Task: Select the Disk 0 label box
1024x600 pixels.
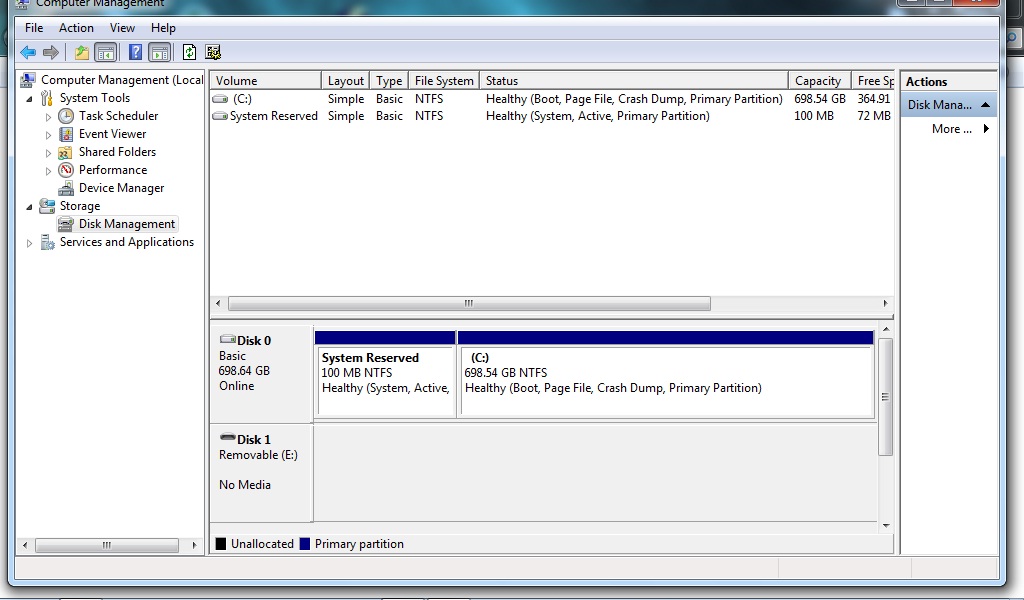Action: [261, 374]
